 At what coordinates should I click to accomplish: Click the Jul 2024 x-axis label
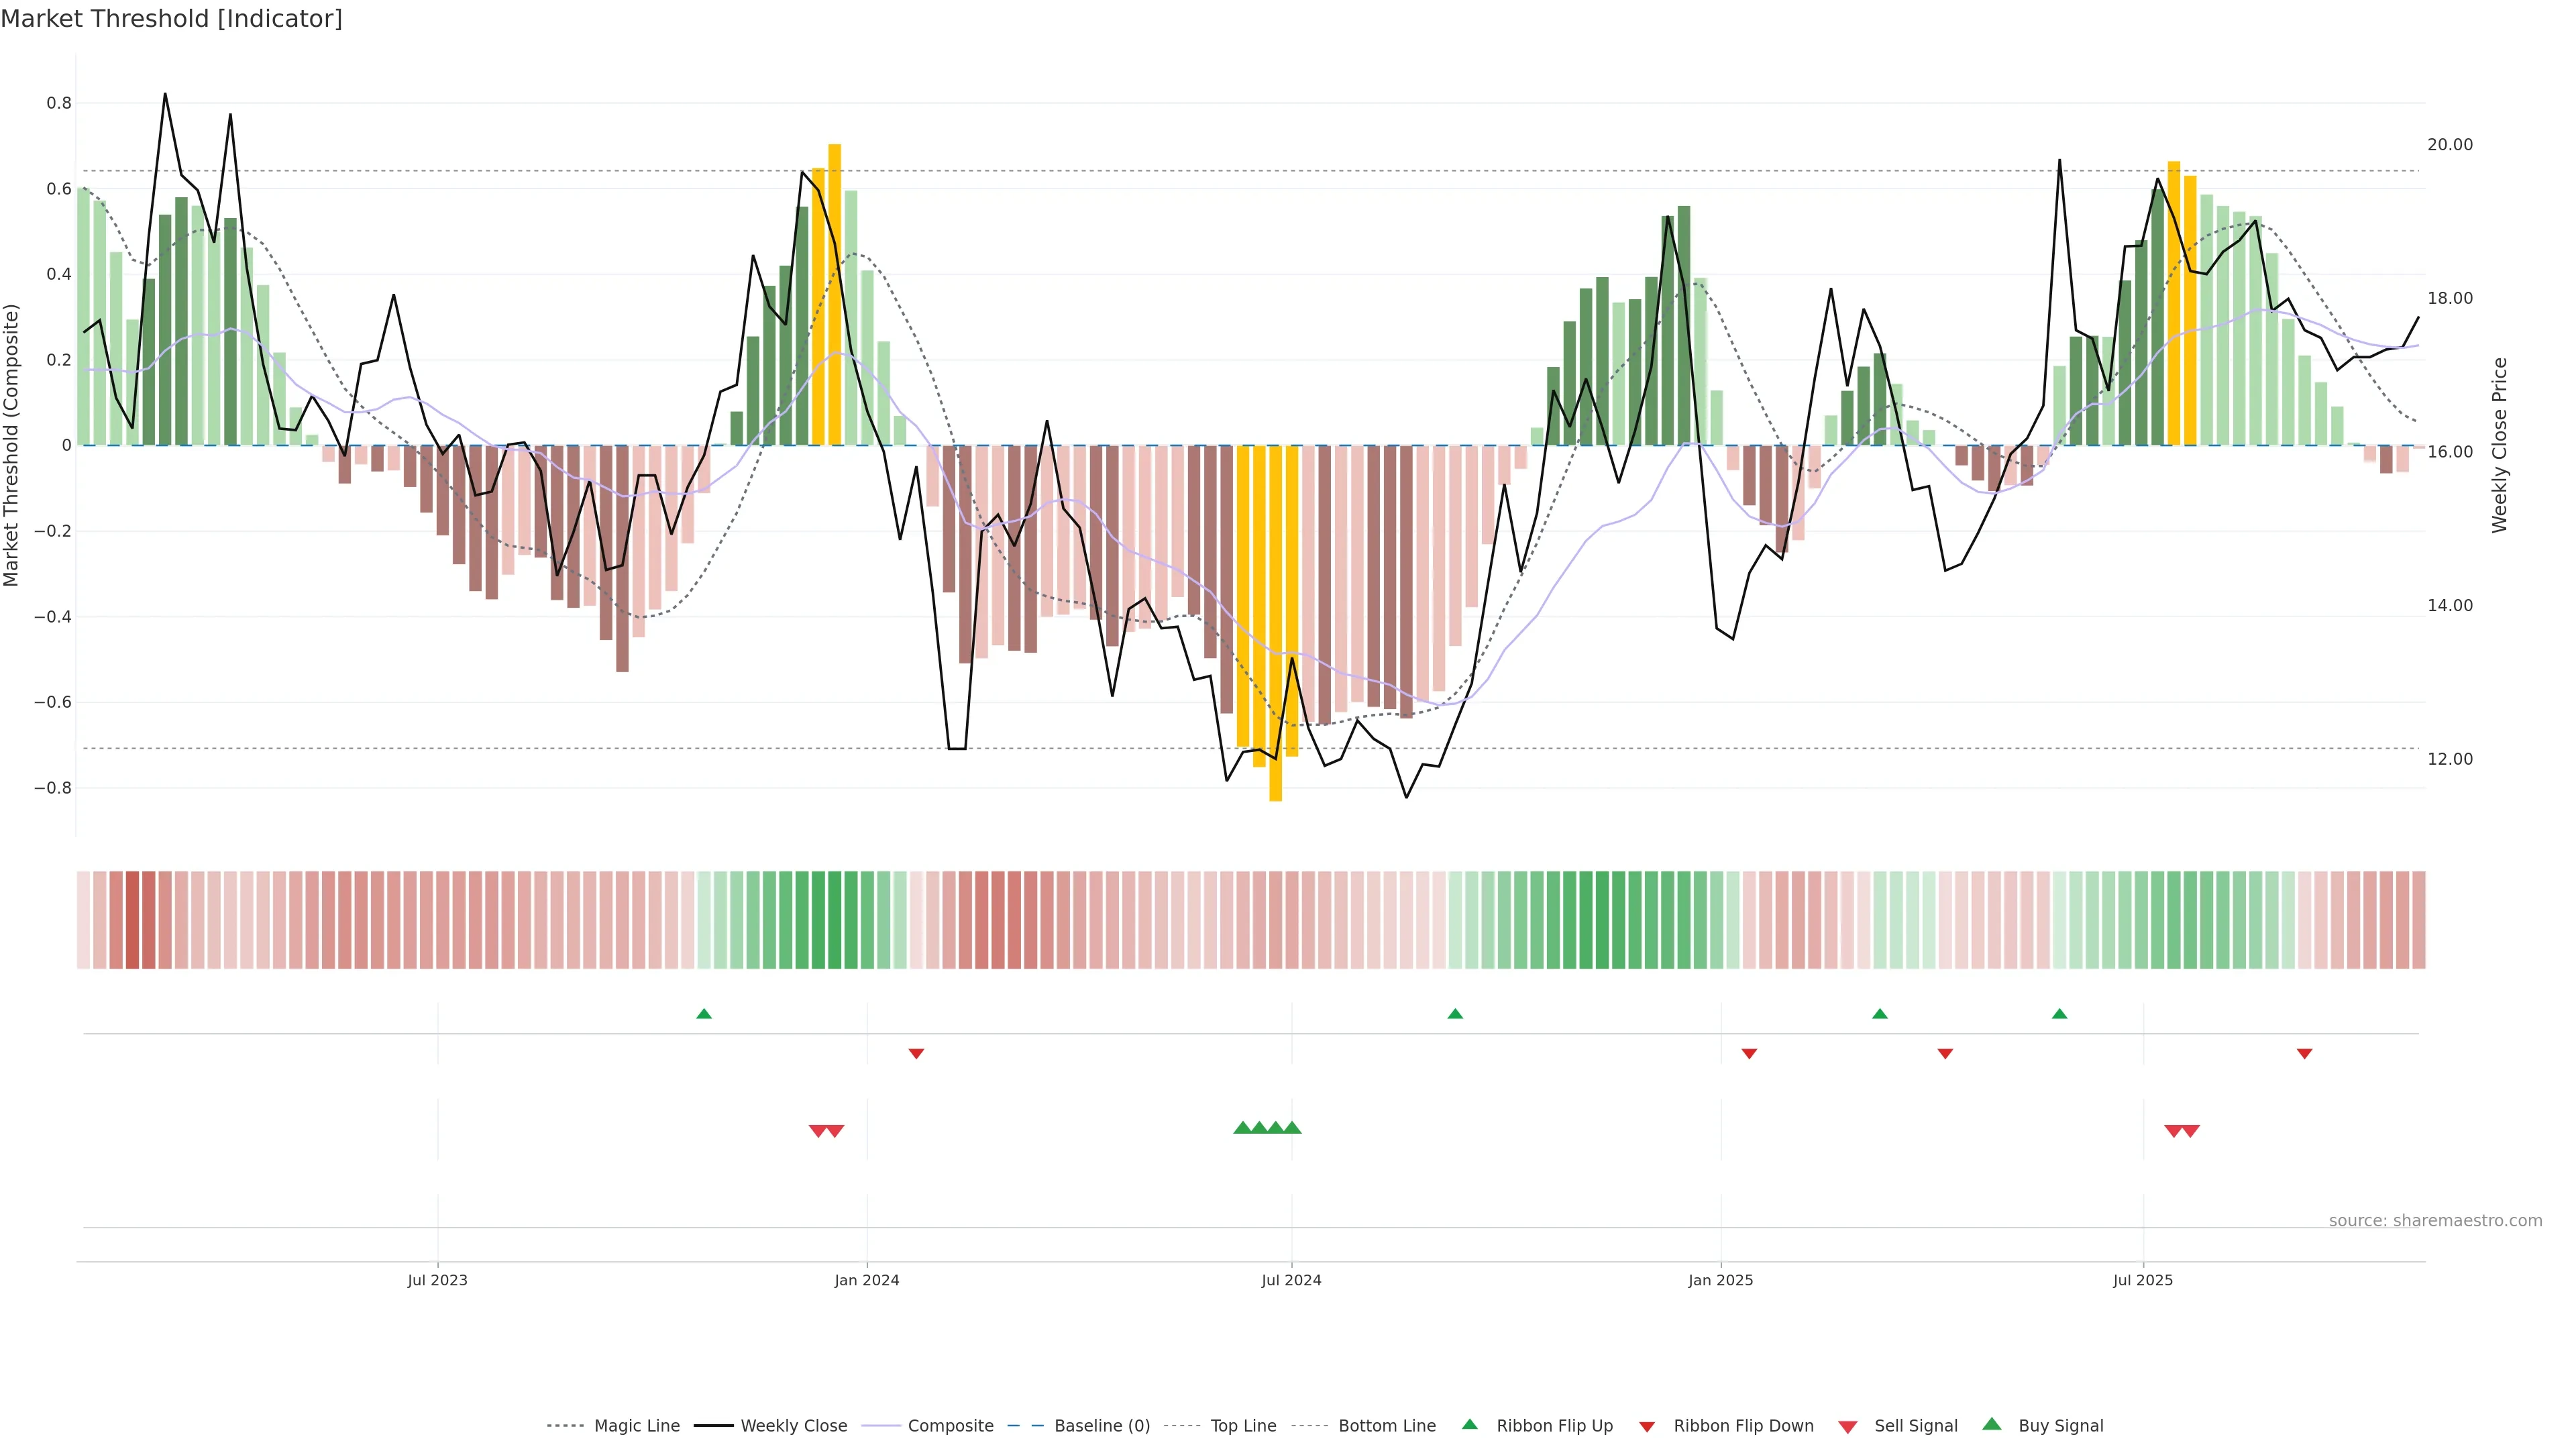(1291, 1280)
